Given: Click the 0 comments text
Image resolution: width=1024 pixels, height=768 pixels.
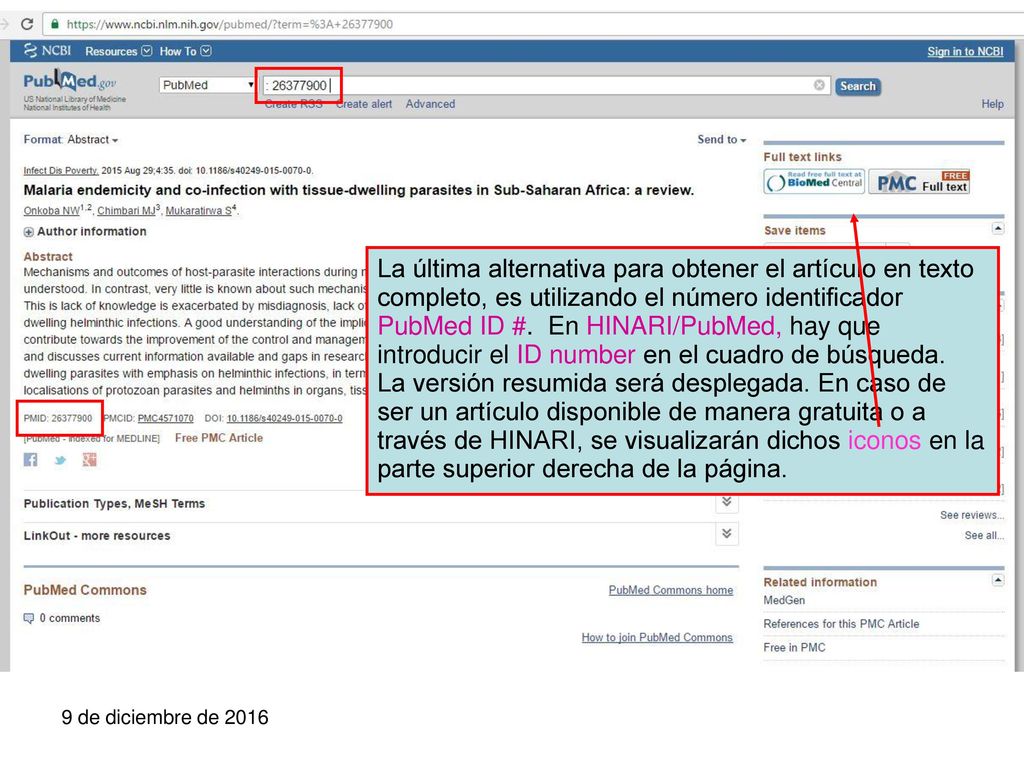Looking at the screenshot, I should pyautogui.click(x=70, y=618).
